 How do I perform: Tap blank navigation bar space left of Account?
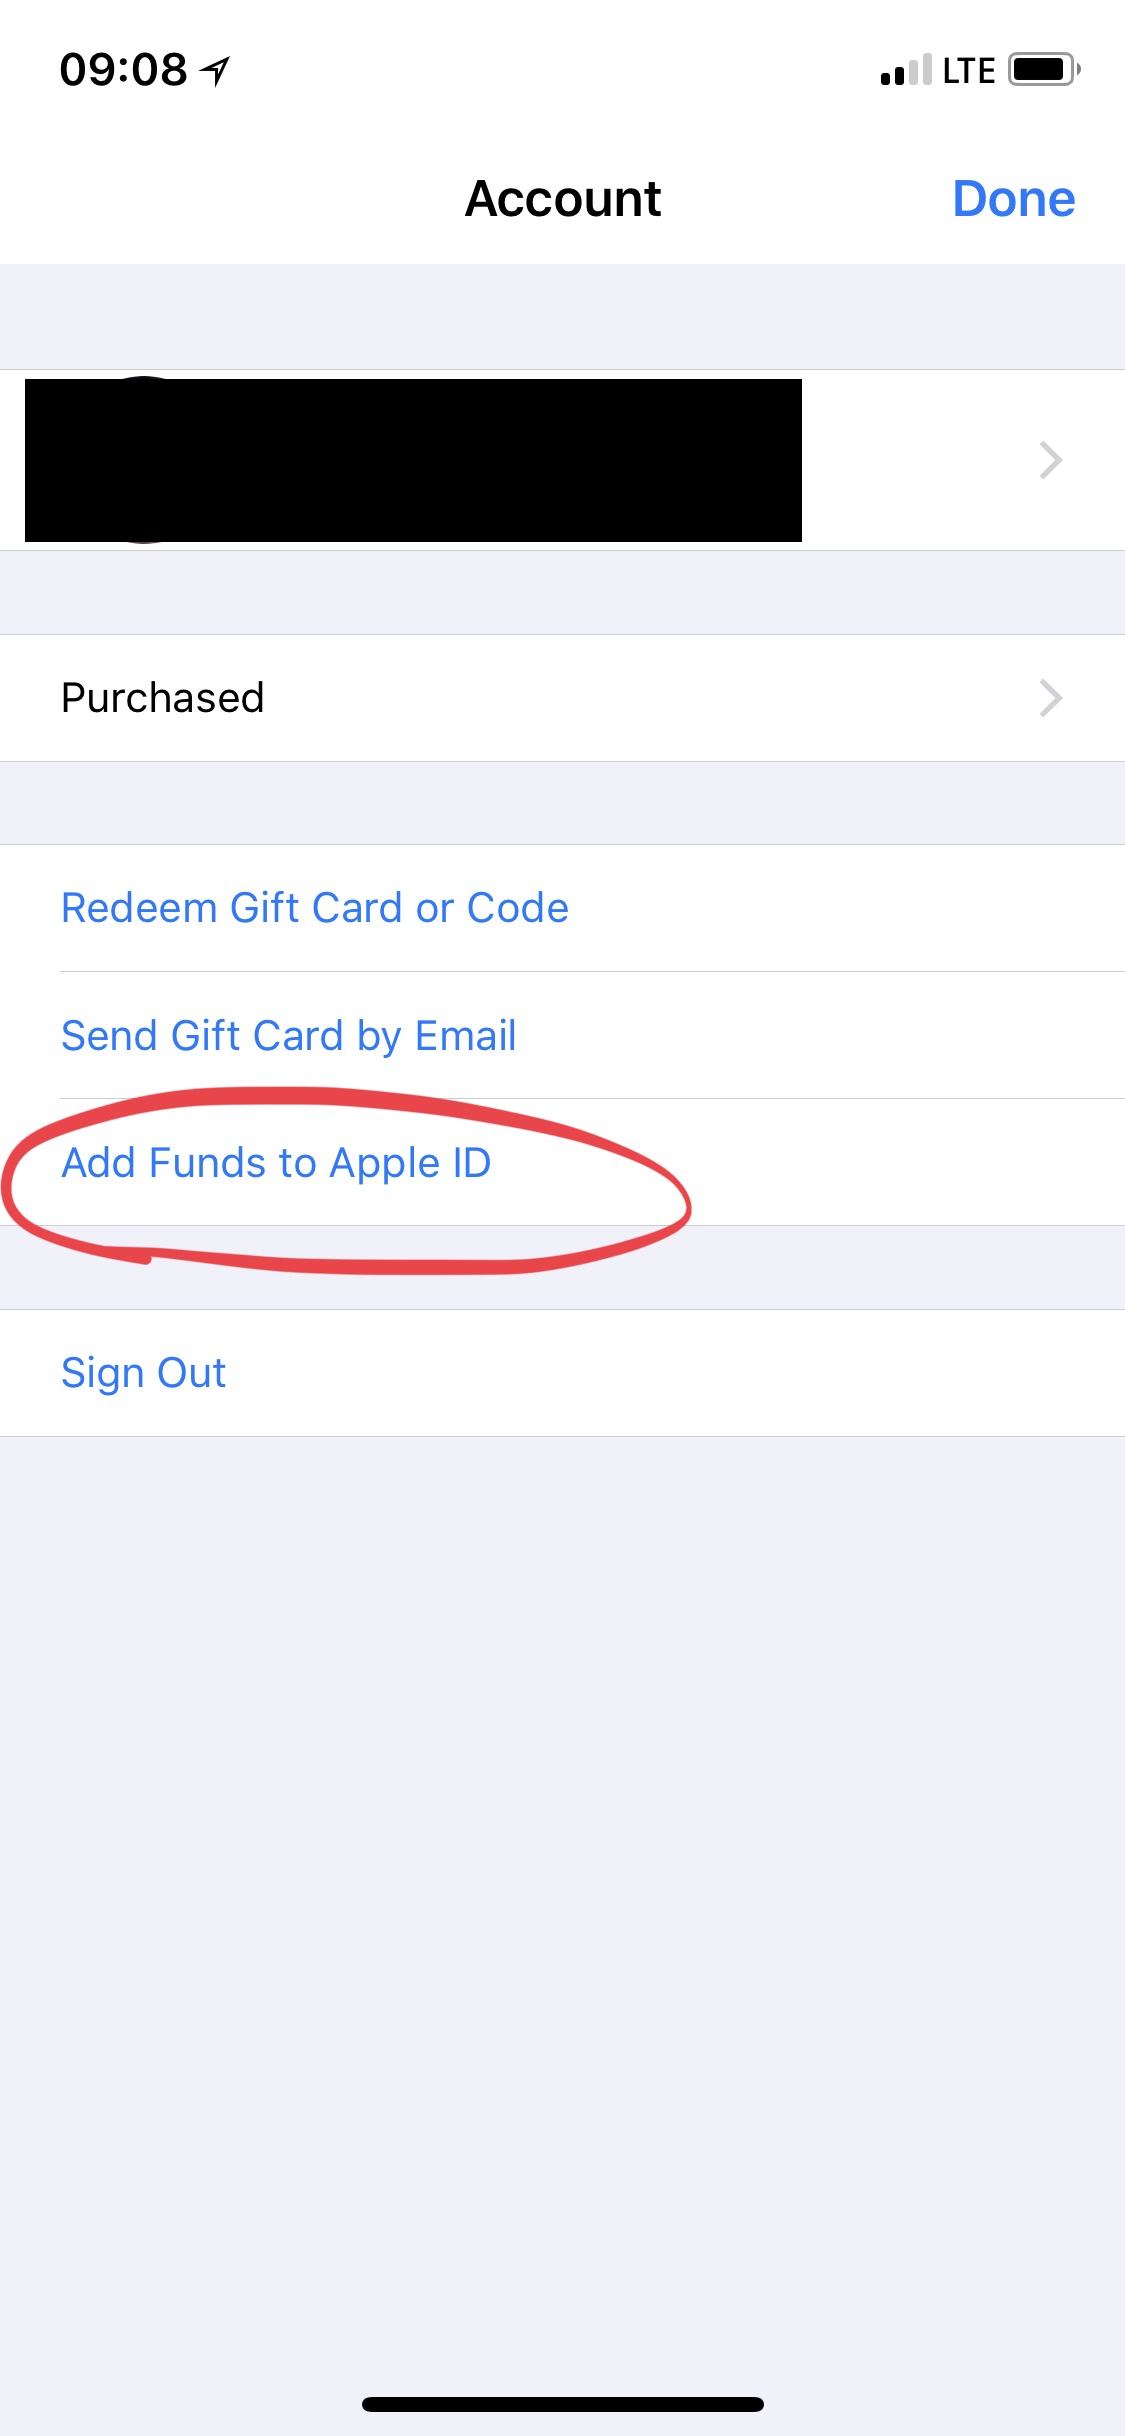pos(230,198)
